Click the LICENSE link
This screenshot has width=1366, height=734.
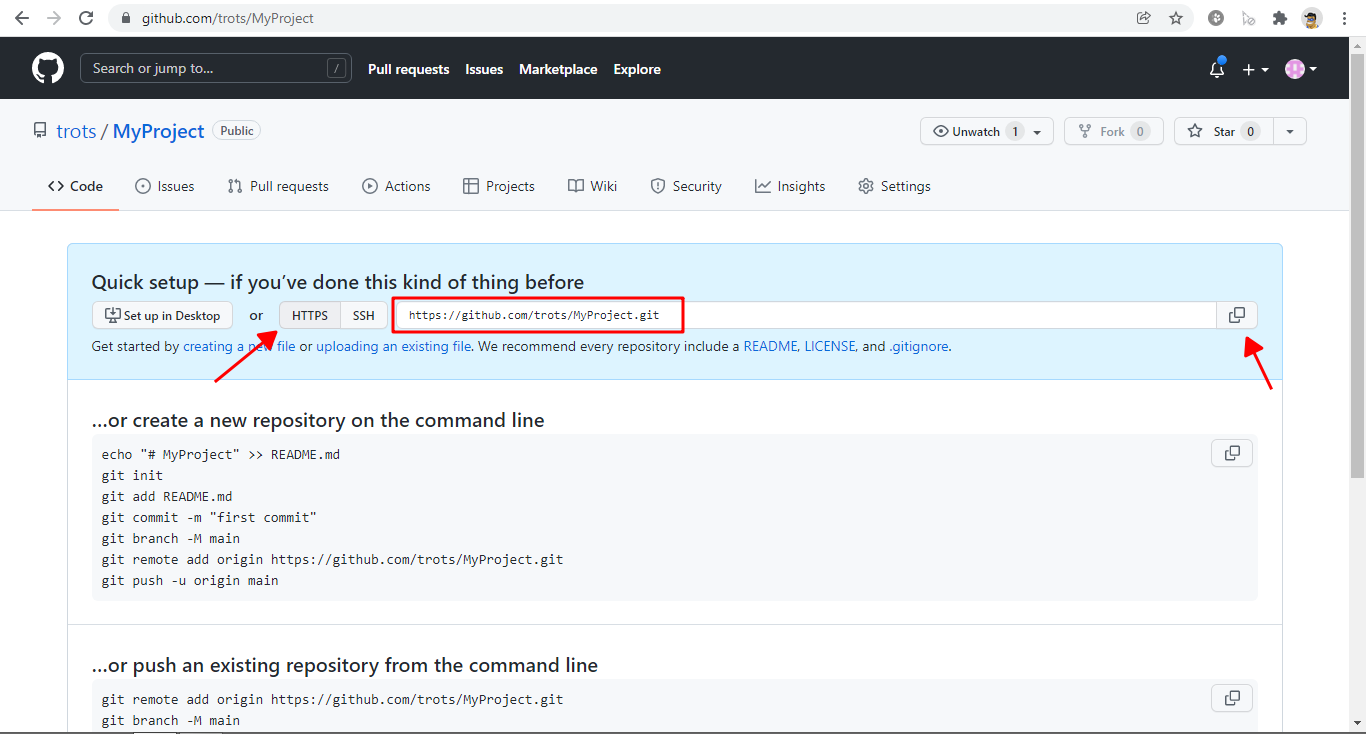point(830,346)
